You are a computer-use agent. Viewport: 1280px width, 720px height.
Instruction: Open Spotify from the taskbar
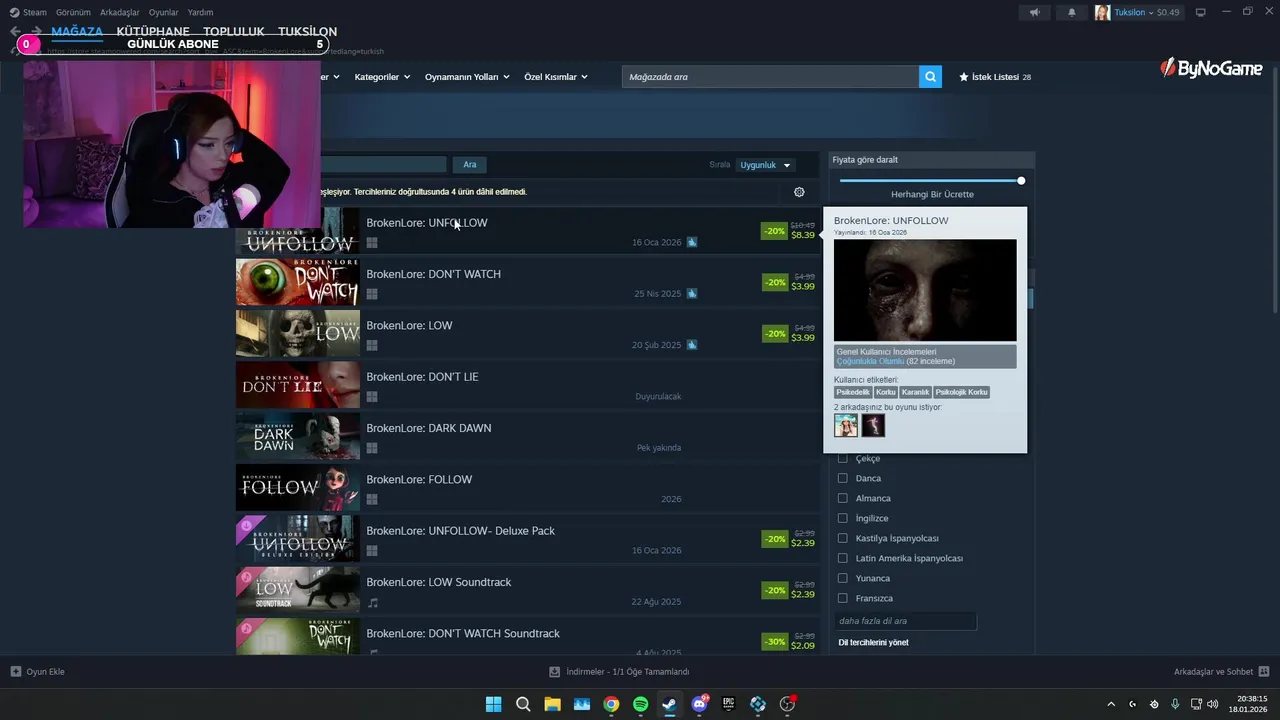pos(641,704)
